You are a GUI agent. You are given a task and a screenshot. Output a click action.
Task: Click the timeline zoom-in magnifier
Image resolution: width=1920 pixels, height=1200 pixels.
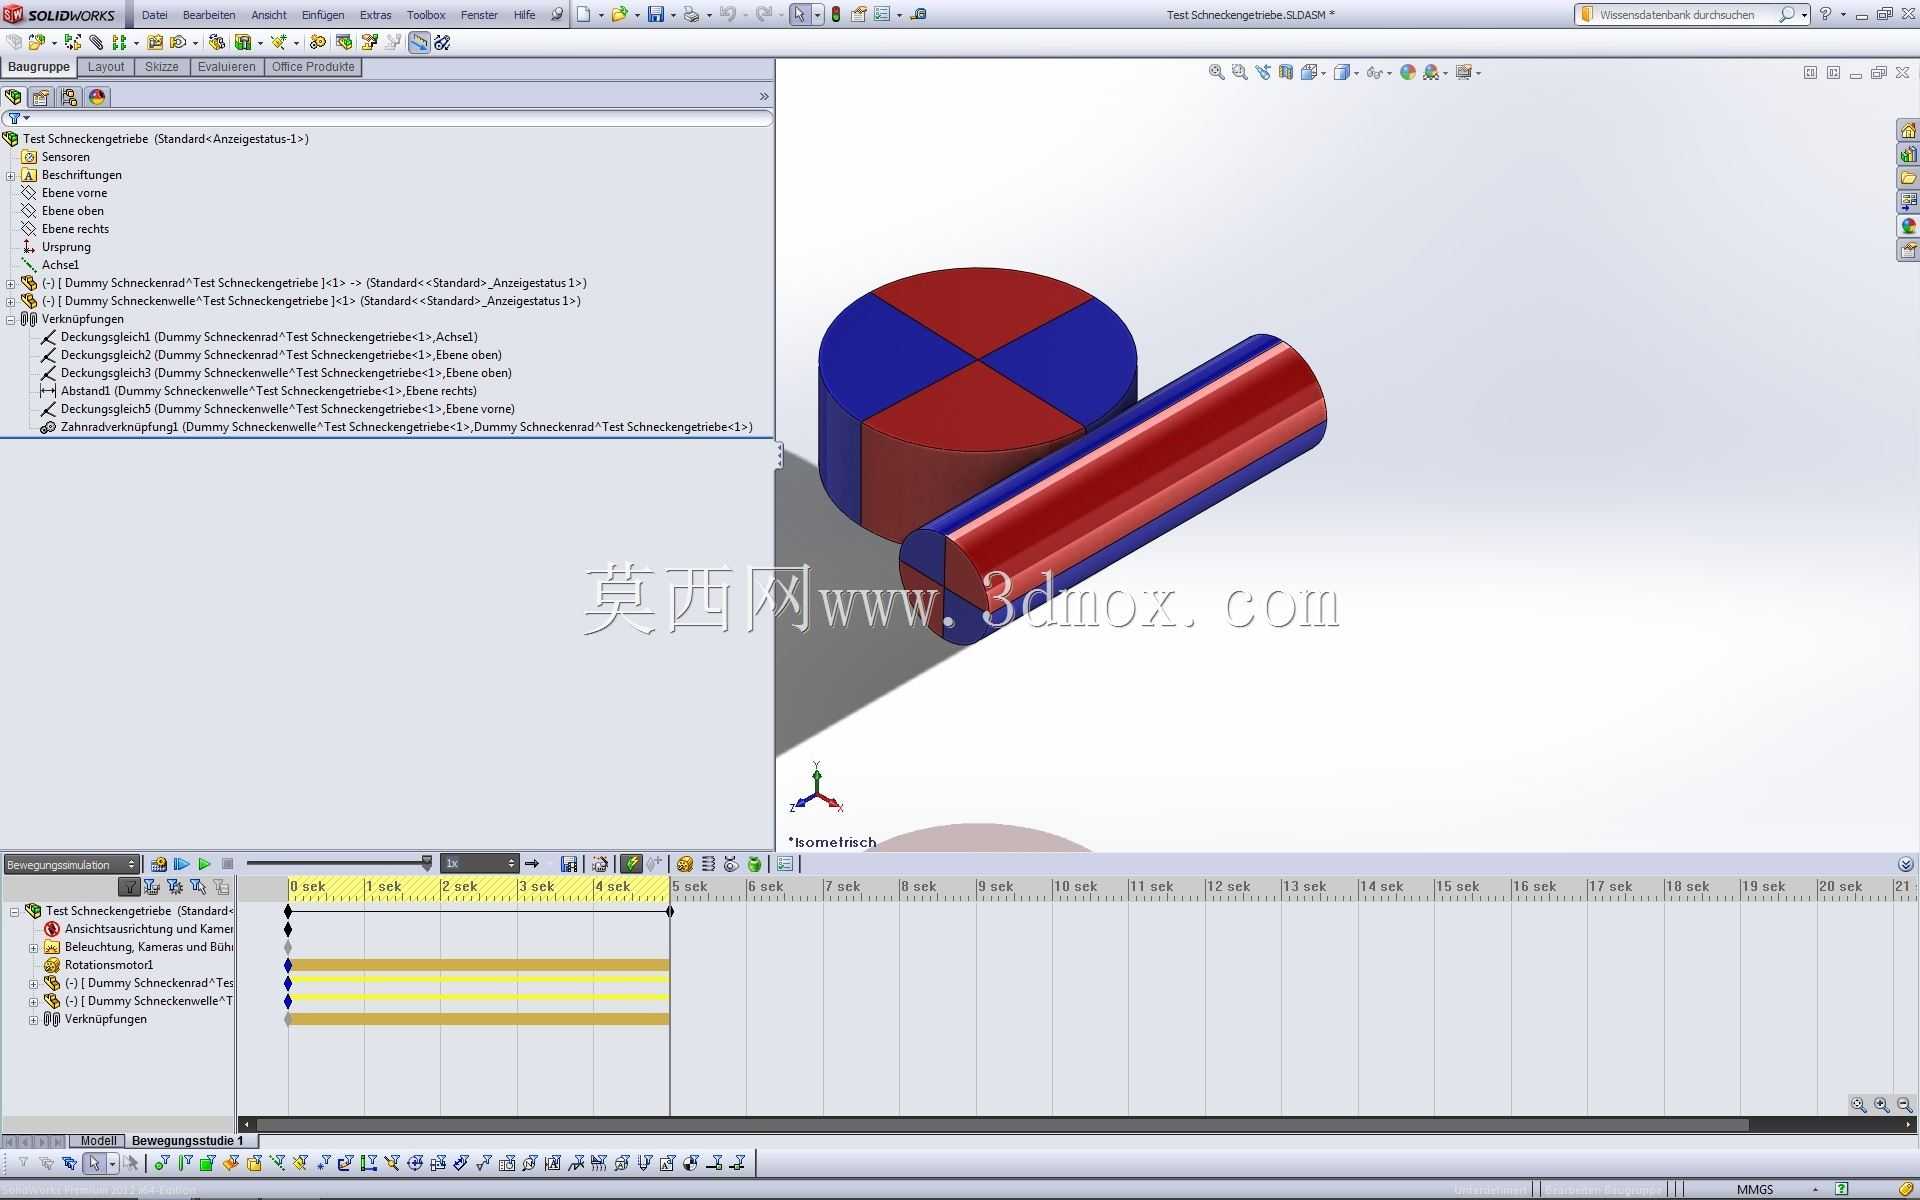[1882, 1105]
